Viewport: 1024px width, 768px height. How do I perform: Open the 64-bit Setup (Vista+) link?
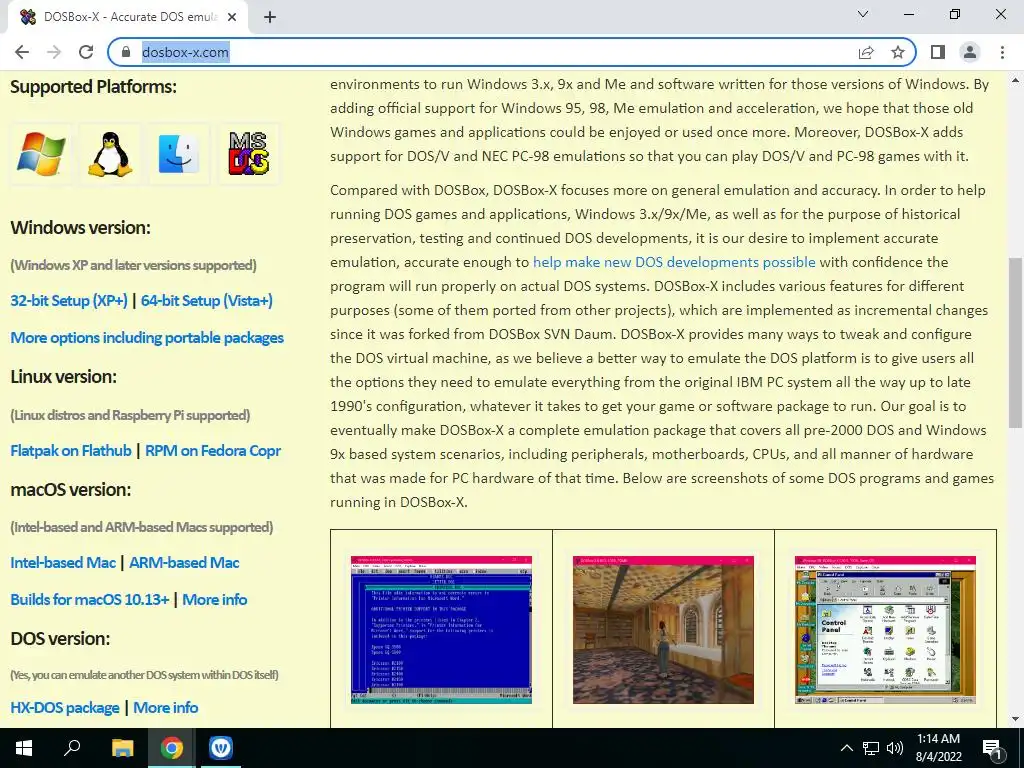[206, 300]
